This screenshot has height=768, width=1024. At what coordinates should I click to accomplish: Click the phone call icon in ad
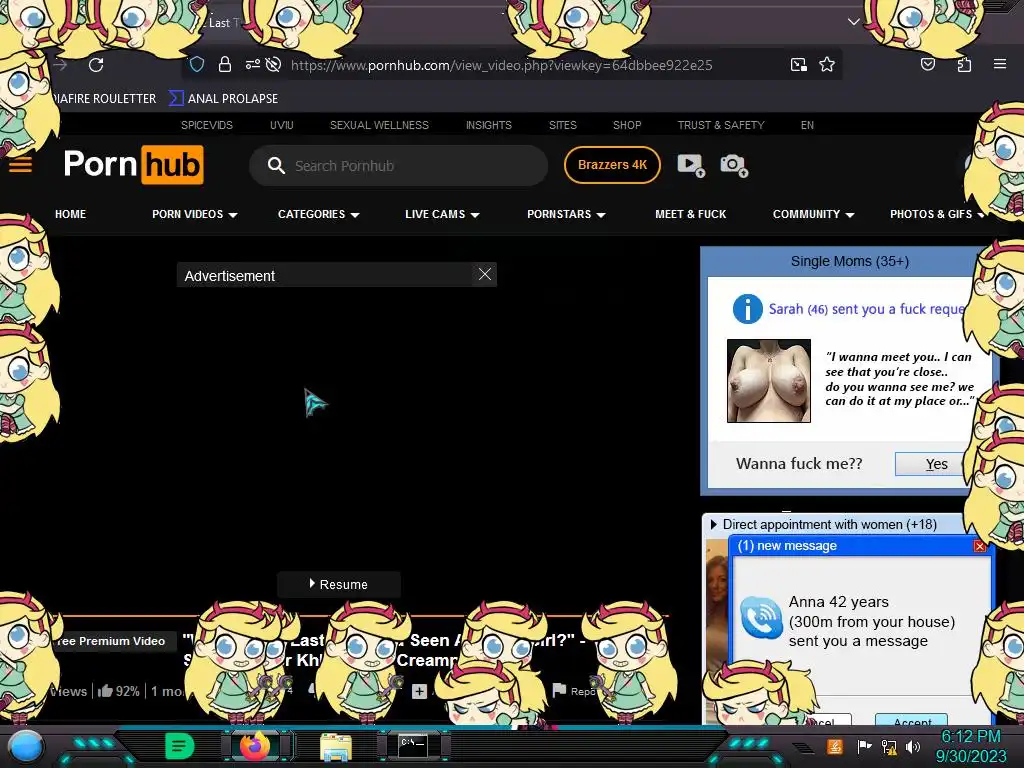click(761, 618)
